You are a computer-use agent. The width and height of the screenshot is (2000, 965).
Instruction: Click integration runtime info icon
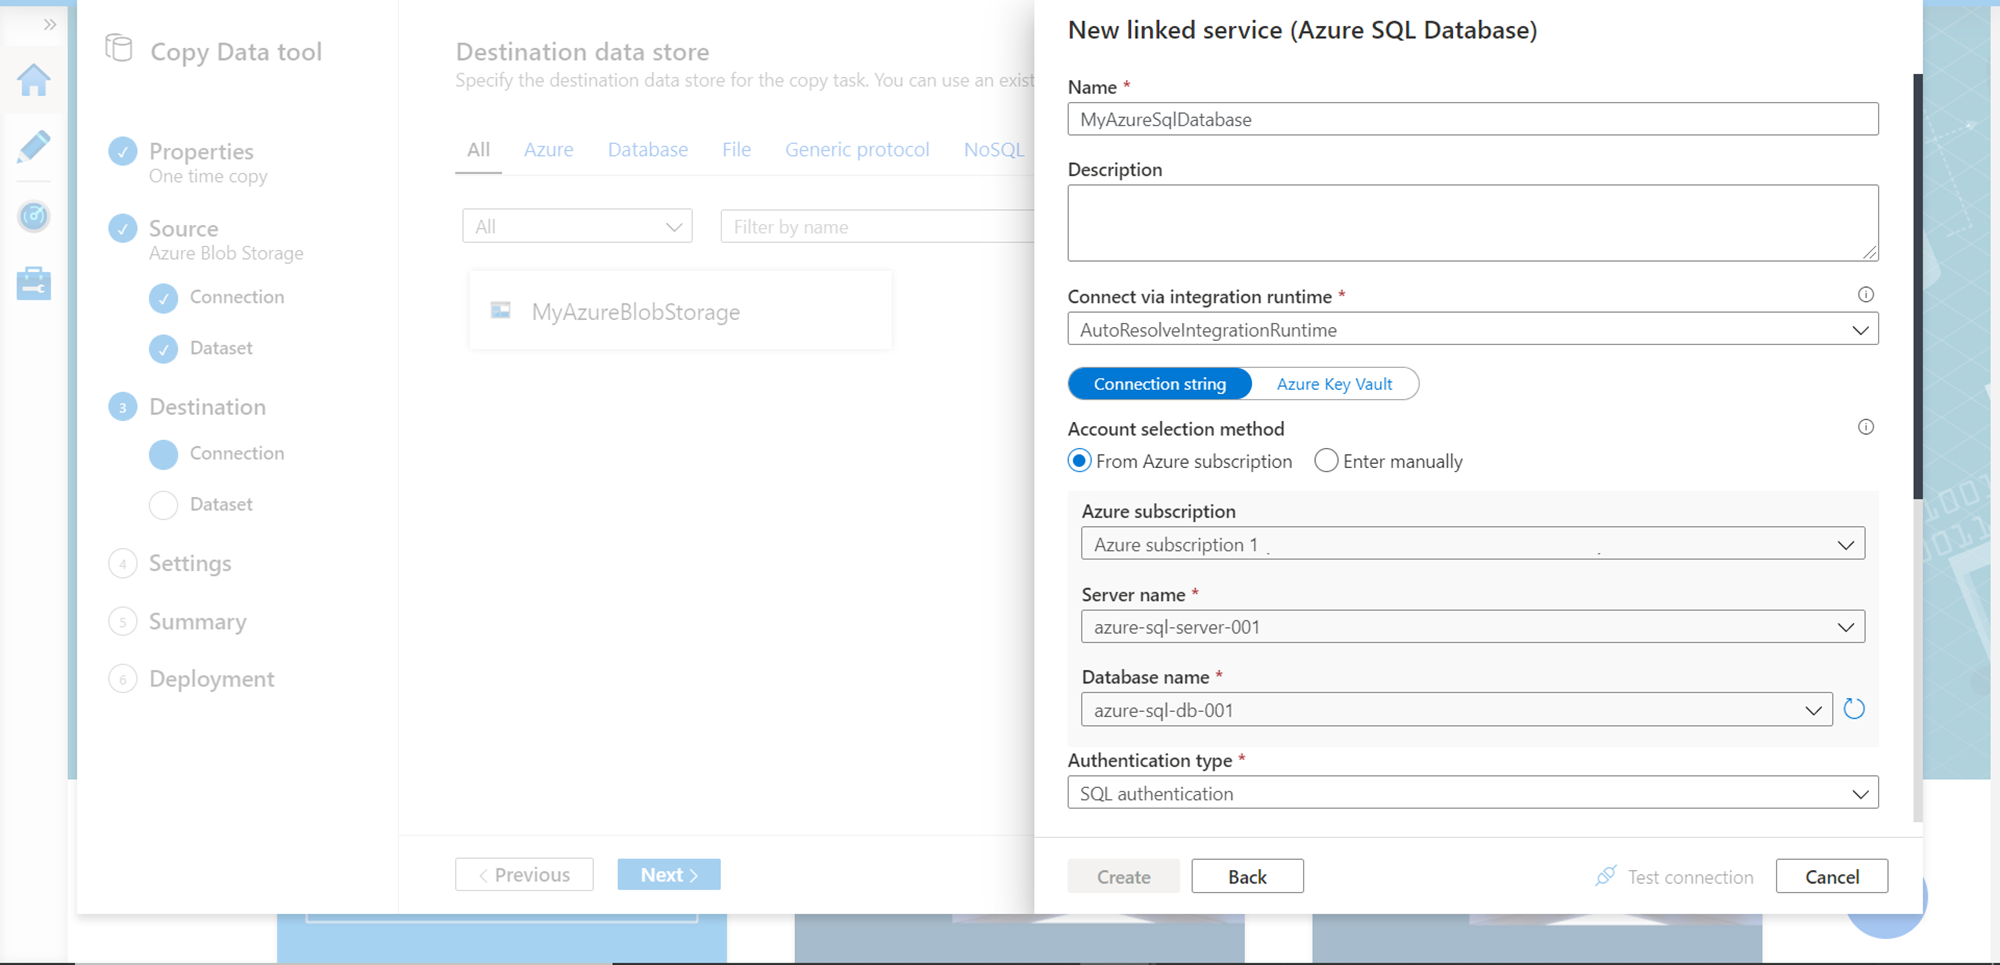[1865, 295]
